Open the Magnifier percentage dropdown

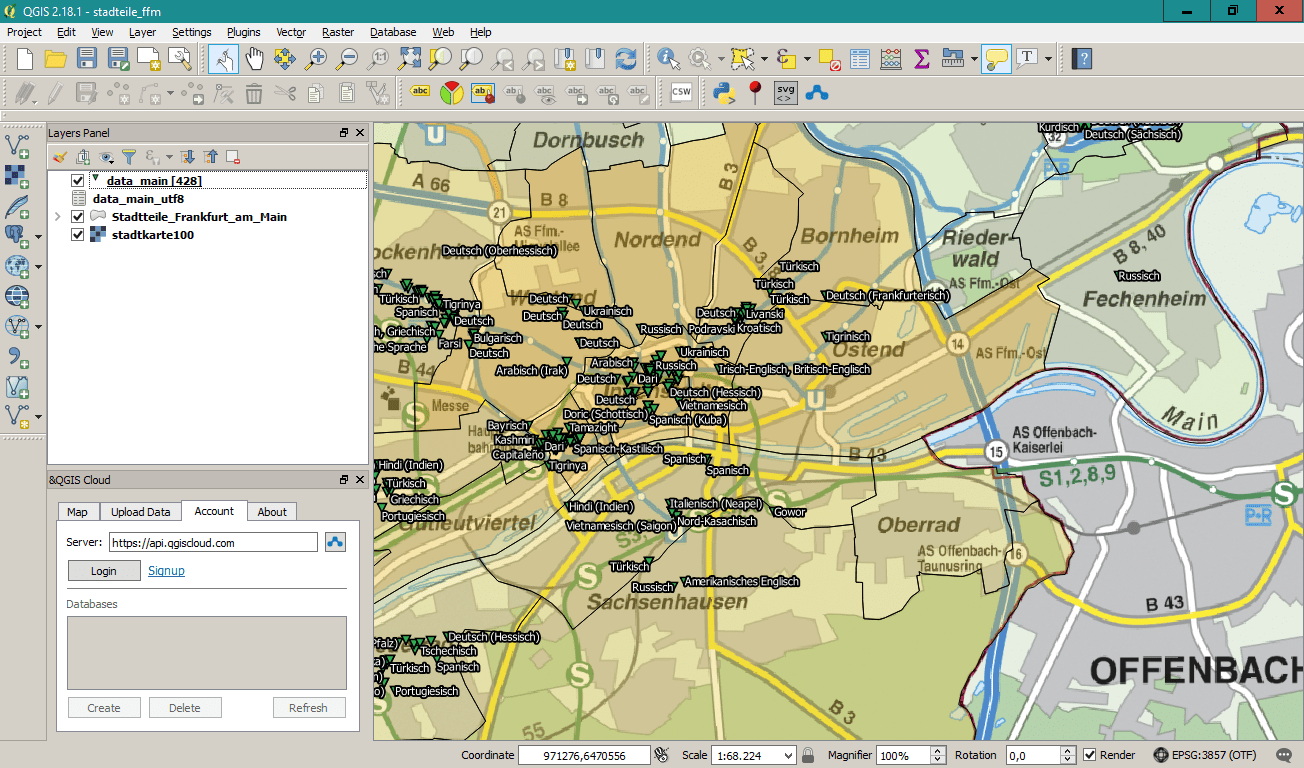[936, 755]
